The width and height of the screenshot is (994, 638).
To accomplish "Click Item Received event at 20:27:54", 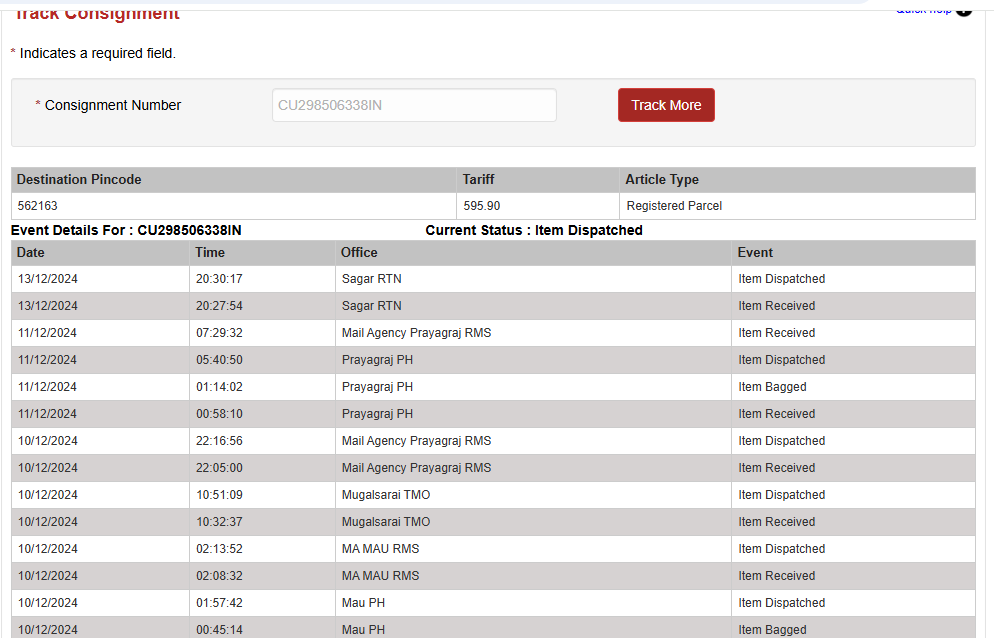I will pyautogui.click(x=777, y=306).
